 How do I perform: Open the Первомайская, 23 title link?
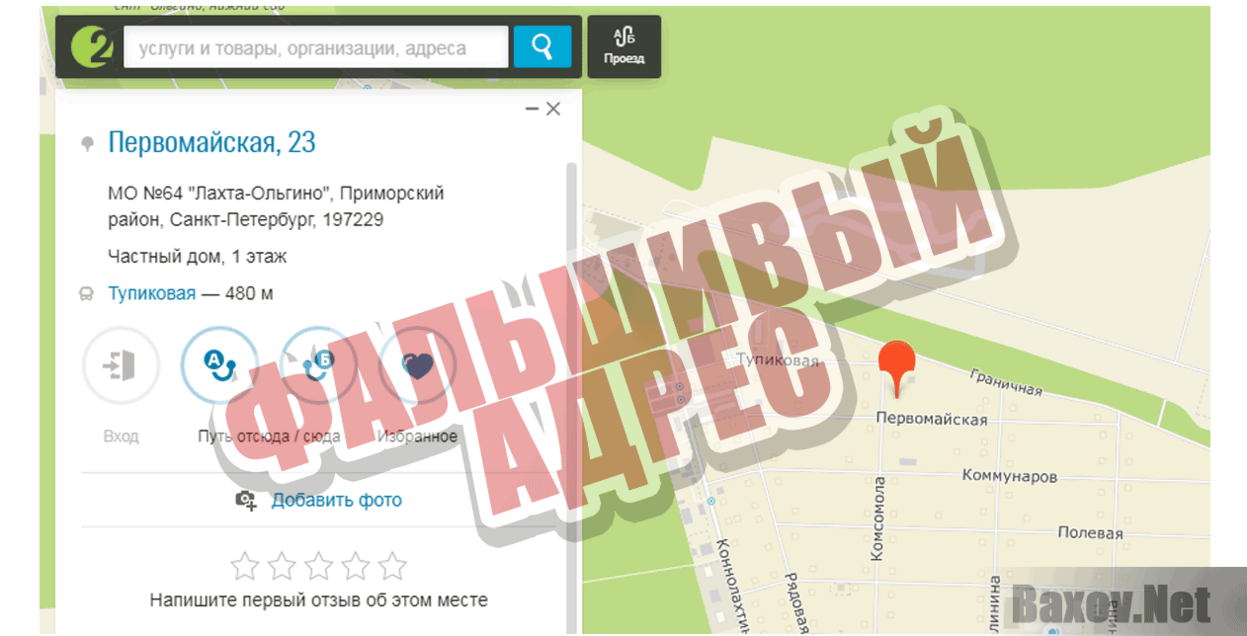point(212,143)
